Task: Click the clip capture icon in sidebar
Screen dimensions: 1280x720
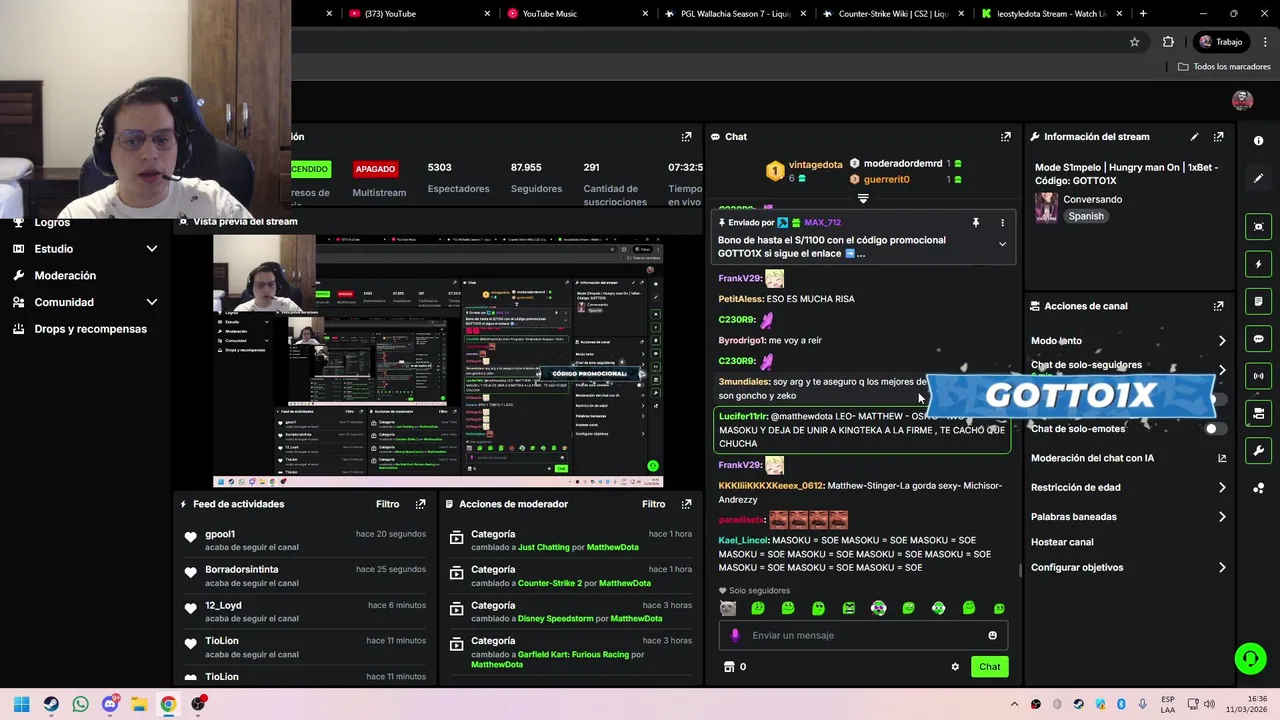Action: (1258, 227)
